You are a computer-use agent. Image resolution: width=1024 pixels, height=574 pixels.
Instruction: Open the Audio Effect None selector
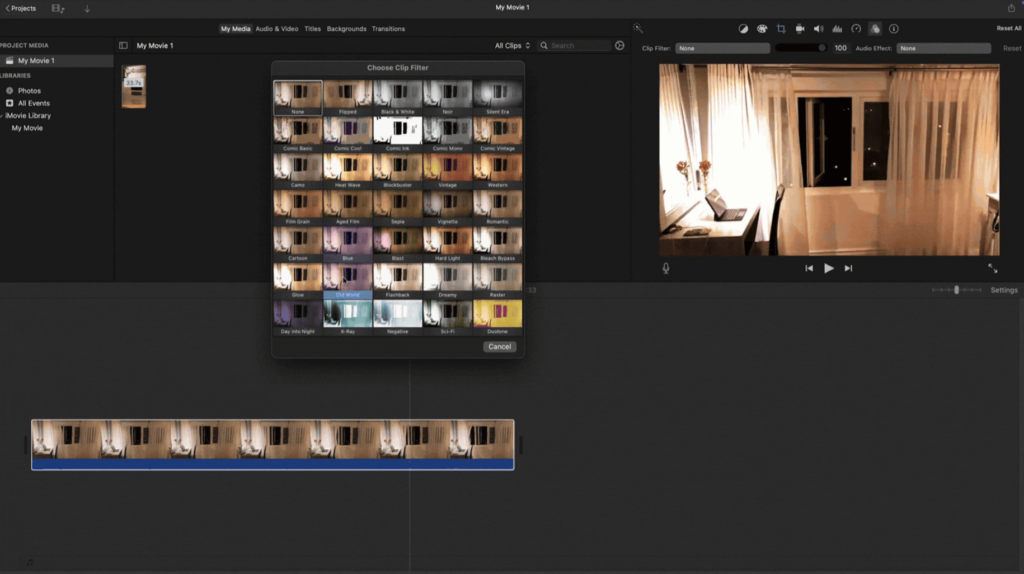point(942,48)
